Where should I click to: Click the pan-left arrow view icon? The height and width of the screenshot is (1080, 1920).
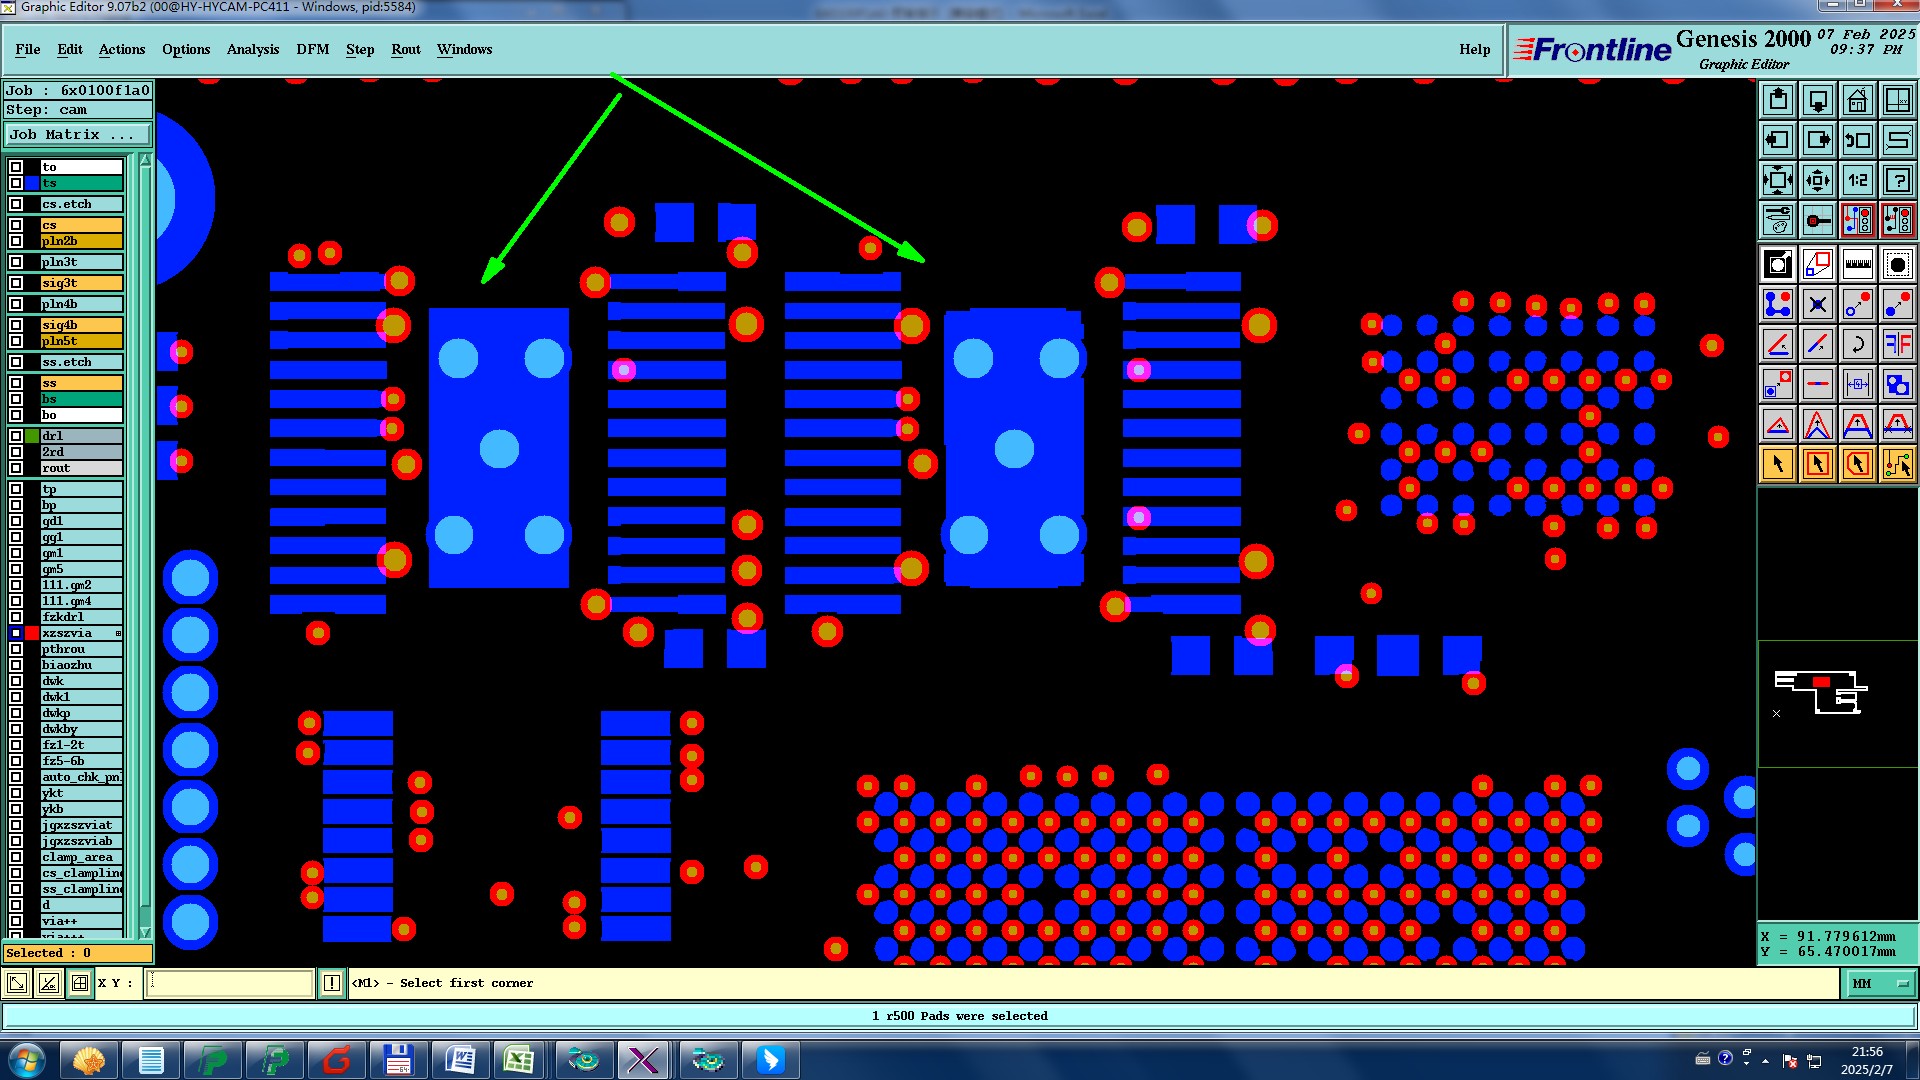click(1778, 140)
